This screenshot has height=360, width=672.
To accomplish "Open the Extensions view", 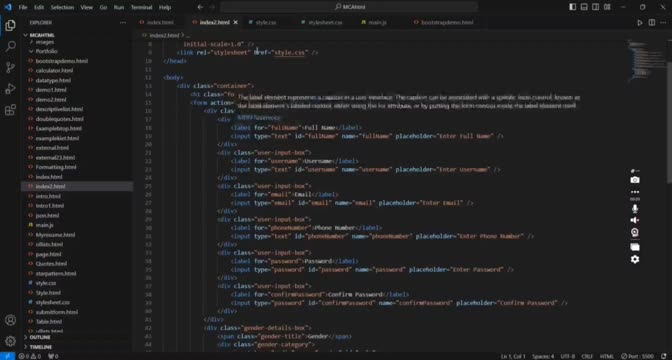I will pyautogui.click(x=10, y=110).
